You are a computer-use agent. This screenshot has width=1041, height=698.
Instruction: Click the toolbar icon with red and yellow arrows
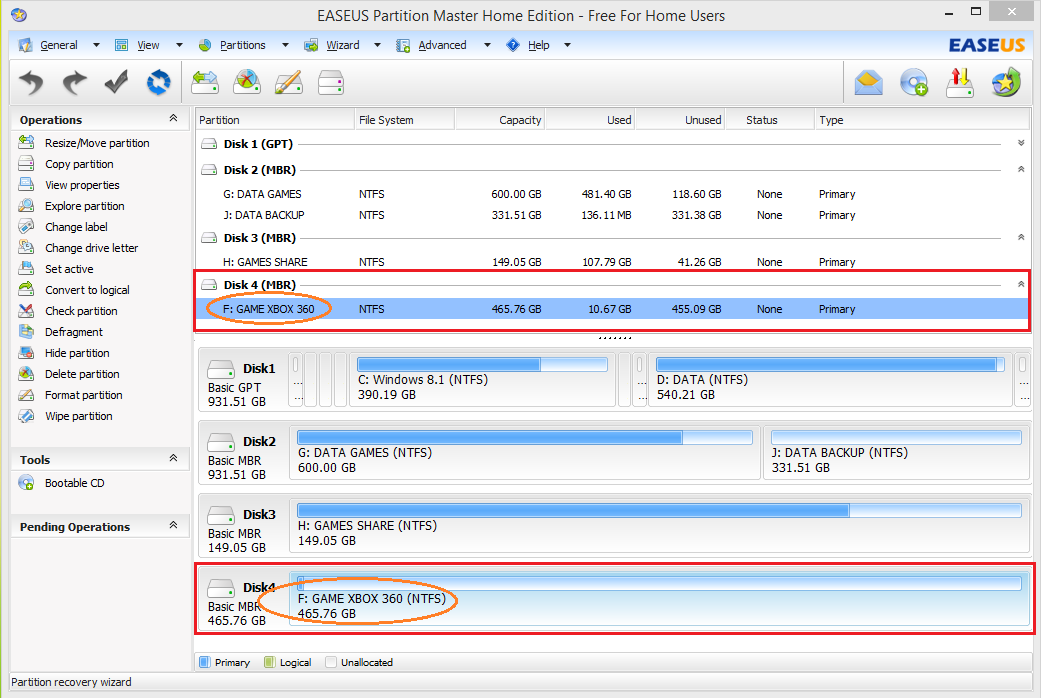click(959, 82)
